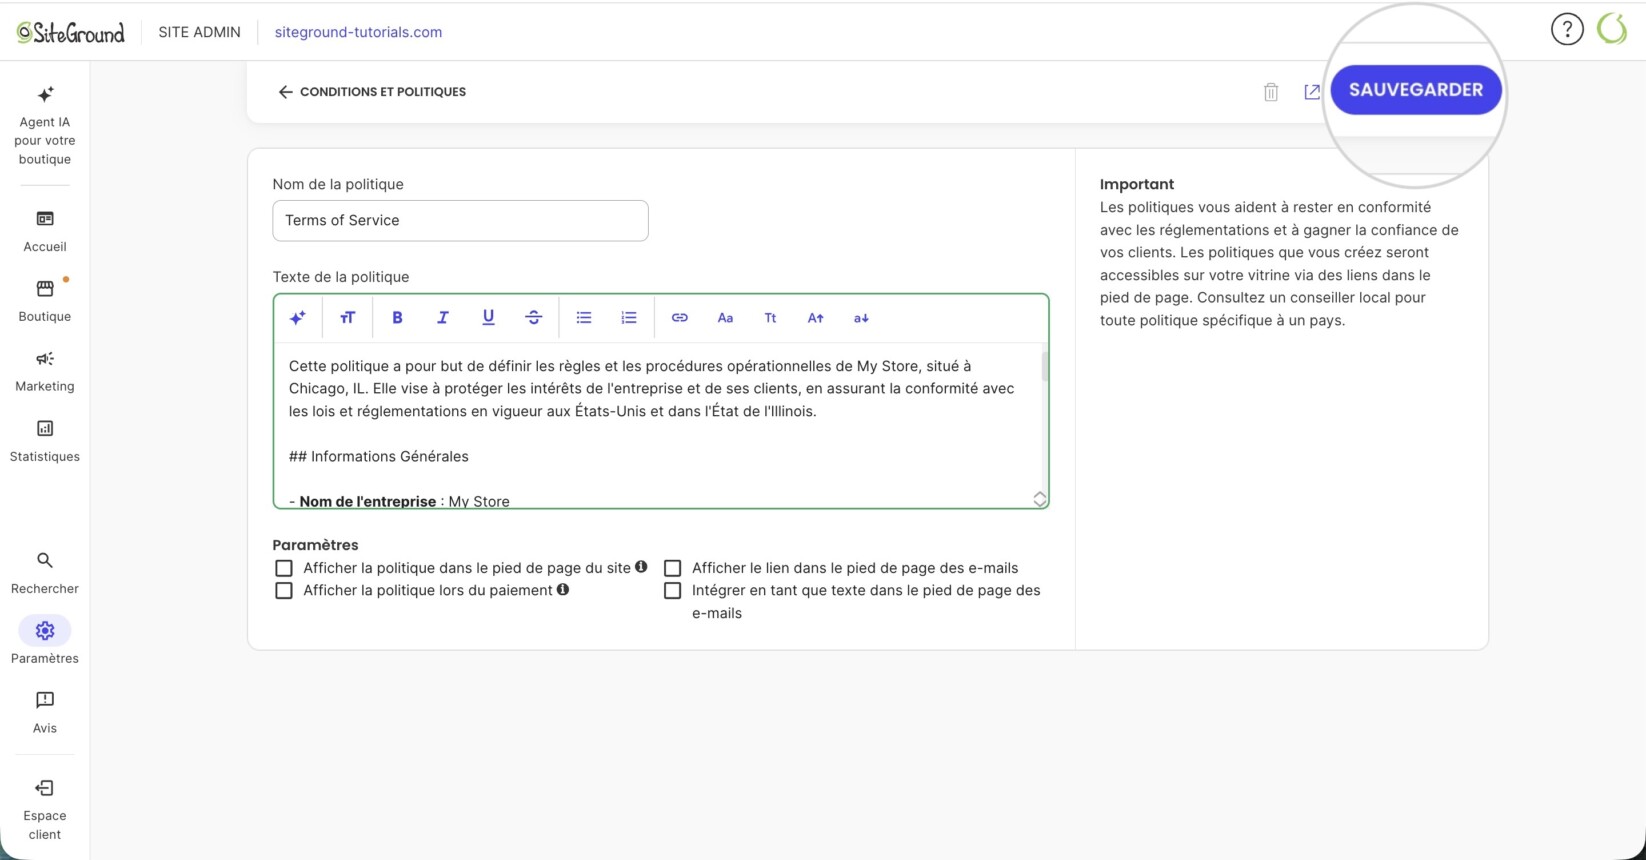
Task: Go to Accueil in the sidebar
Action: pyautogui.click(x=45, y=231)
